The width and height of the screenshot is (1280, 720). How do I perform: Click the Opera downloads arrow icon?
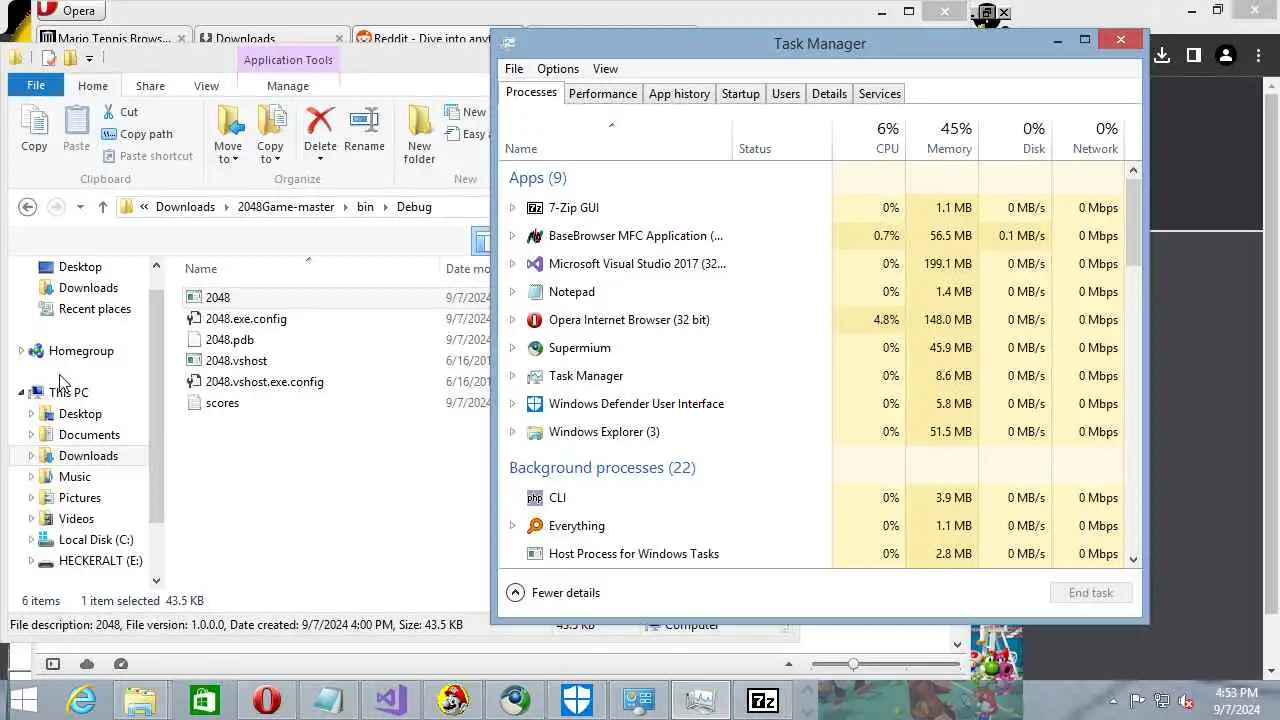[1161, 56]
